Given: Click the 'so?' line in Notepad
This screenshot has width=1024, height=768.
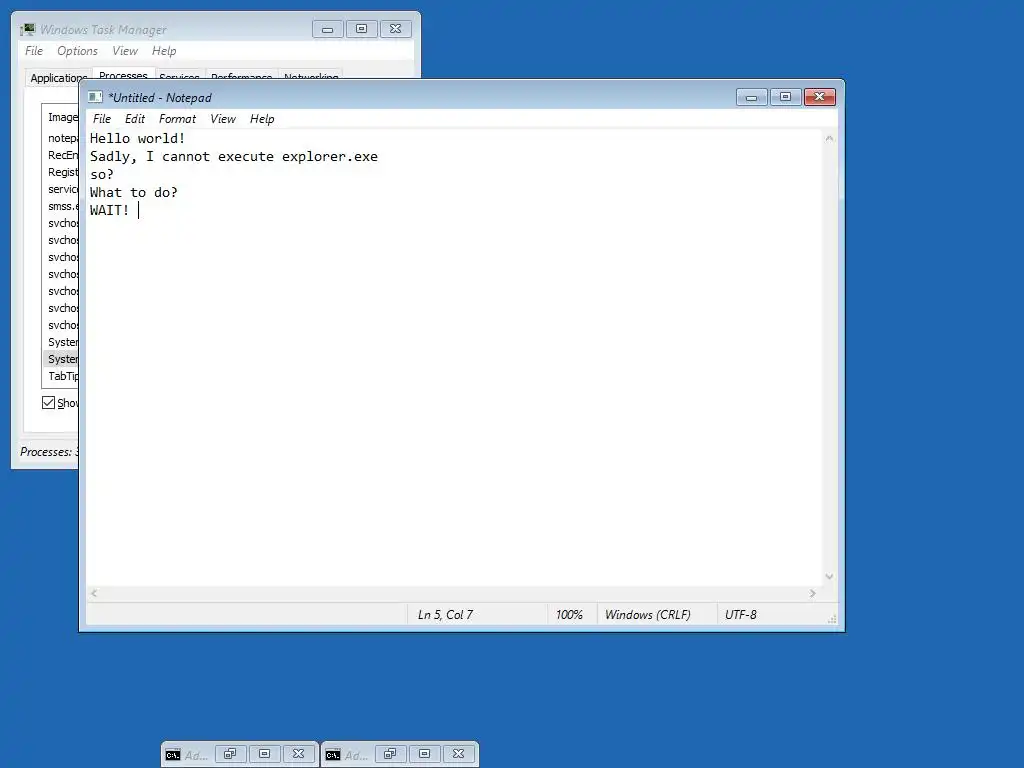Looking at the screenshot, I should pos(101,174).
